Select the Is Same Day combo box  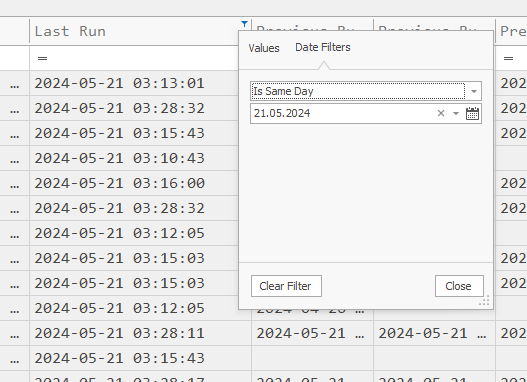(x=366, y=91)
